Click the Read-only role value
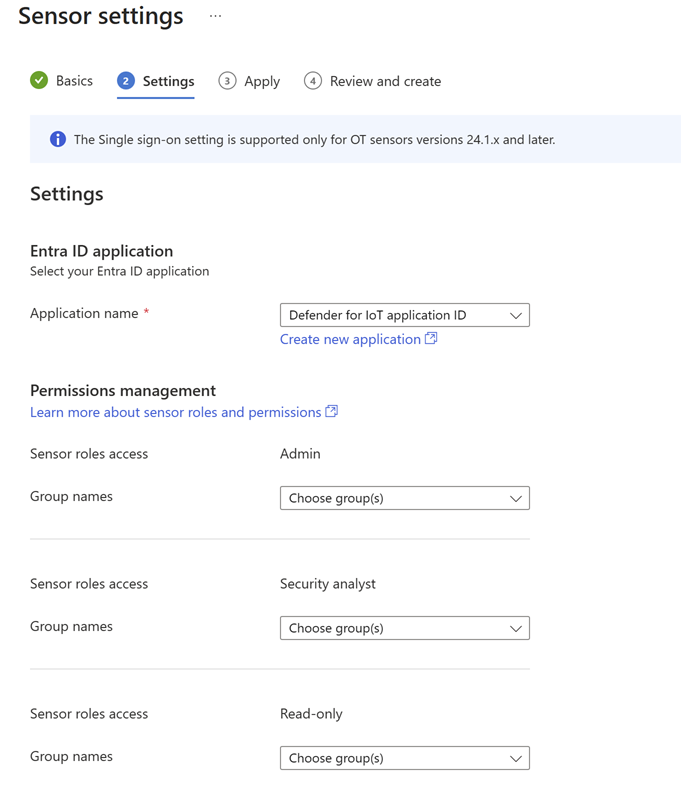The width and height of the screenshot is (681, 797). click(311, 714)
